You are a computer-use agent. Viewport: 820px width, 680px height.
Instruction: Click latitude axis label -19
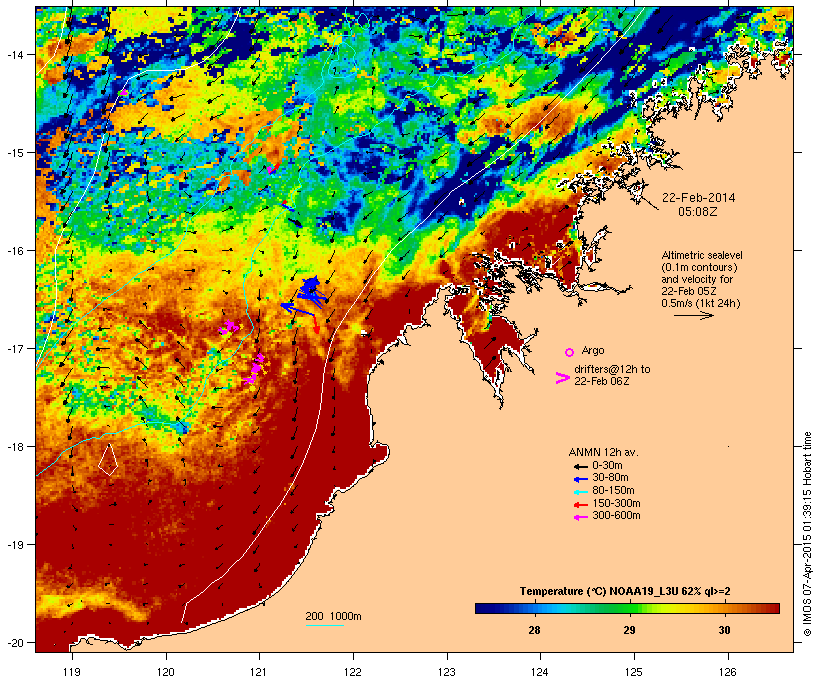pyautogui.click(x=14, y=545)
